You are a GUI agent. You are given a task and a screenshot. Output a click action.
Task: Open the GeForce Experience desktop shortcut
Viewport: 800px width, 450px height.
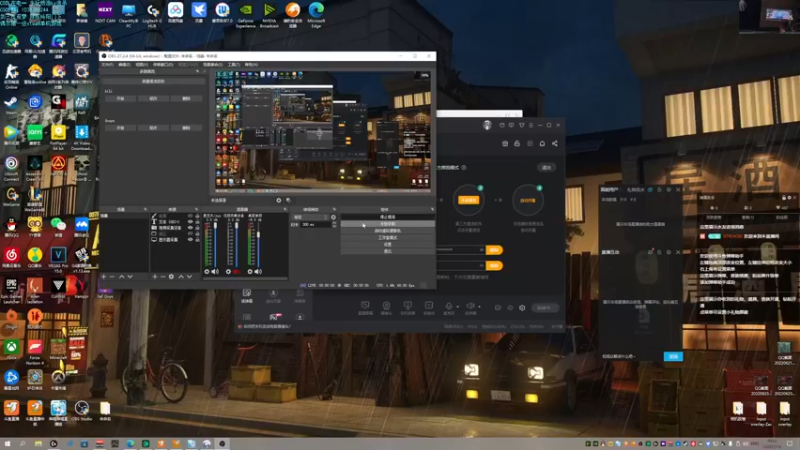click(245, 14)
